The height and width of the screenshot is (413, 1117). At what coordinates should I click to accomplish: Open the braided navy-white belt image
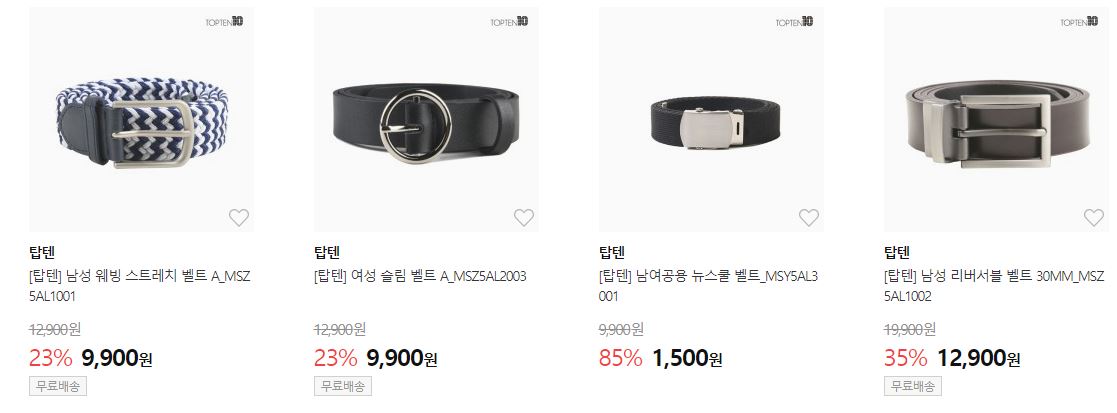point(142,120)
